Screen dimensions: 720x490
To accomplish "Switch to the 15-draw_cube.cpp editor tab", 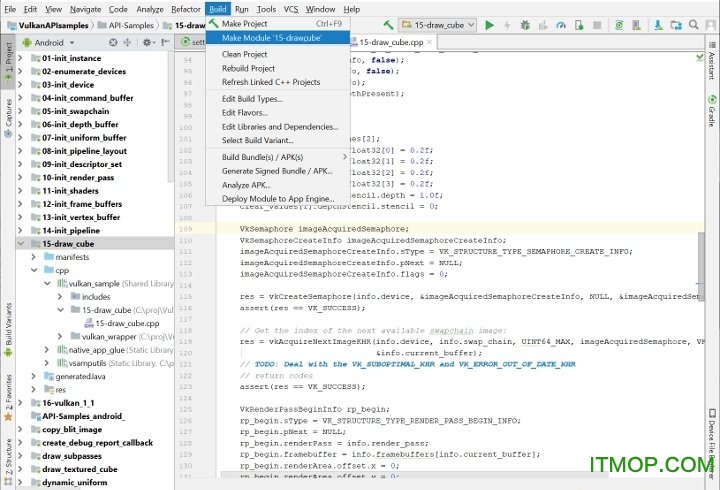I will pyautogui.click(x=391, y=42).
